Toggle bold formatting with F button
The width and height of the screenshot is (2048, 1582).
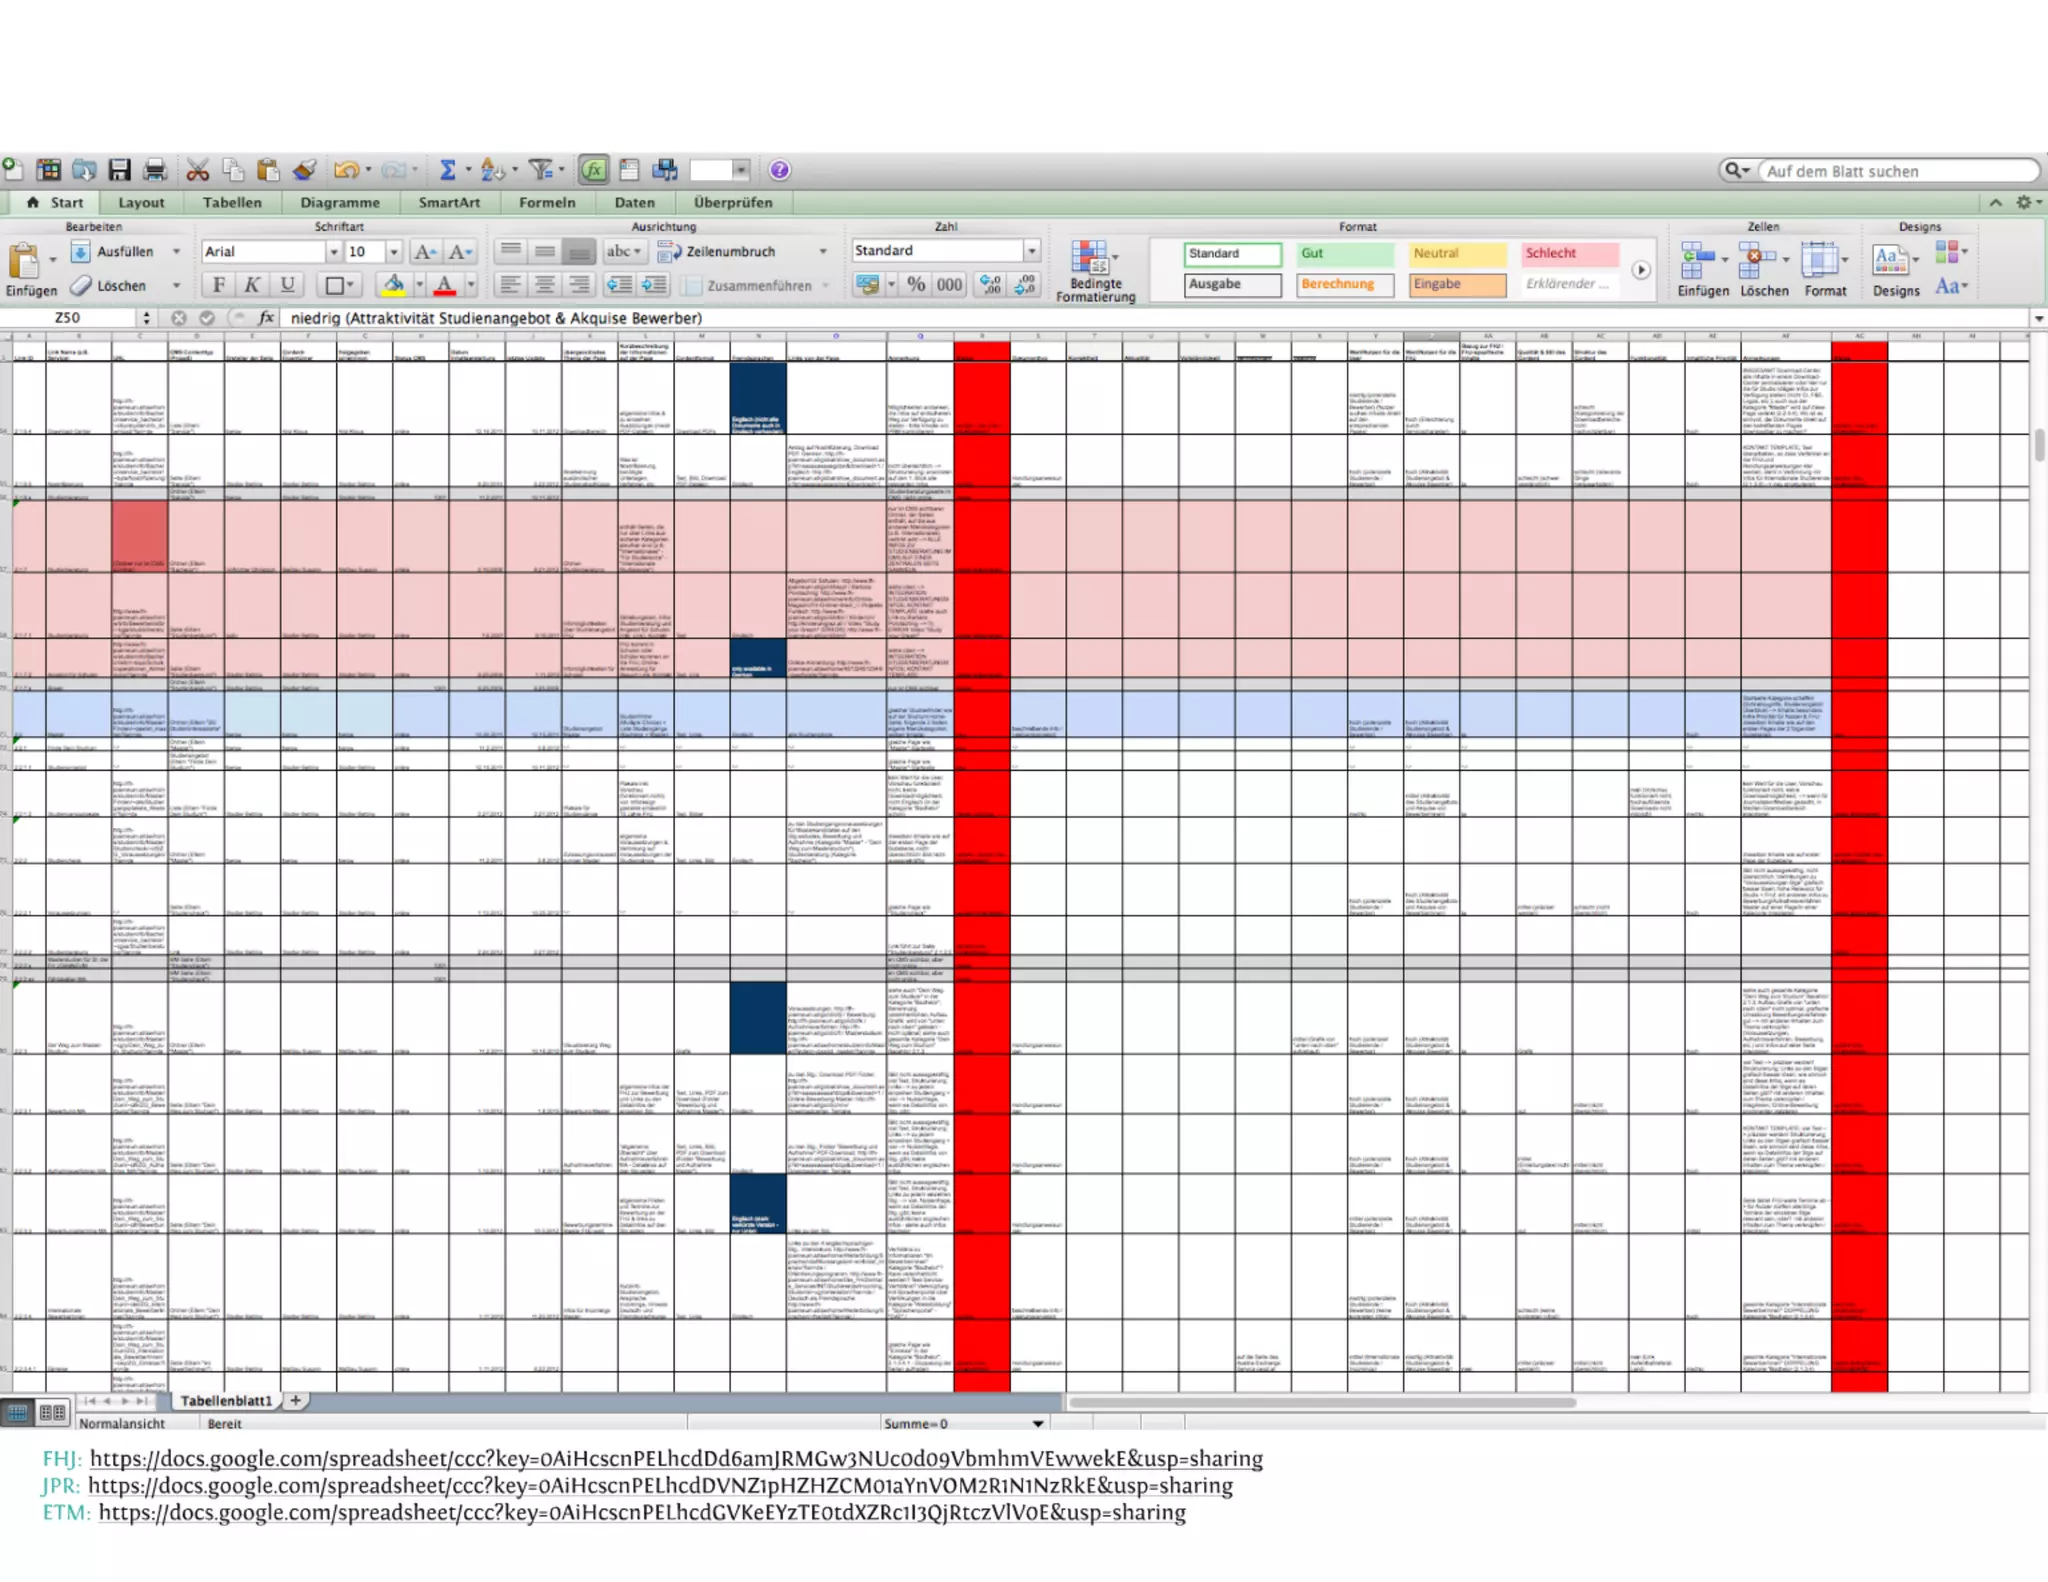218,285
